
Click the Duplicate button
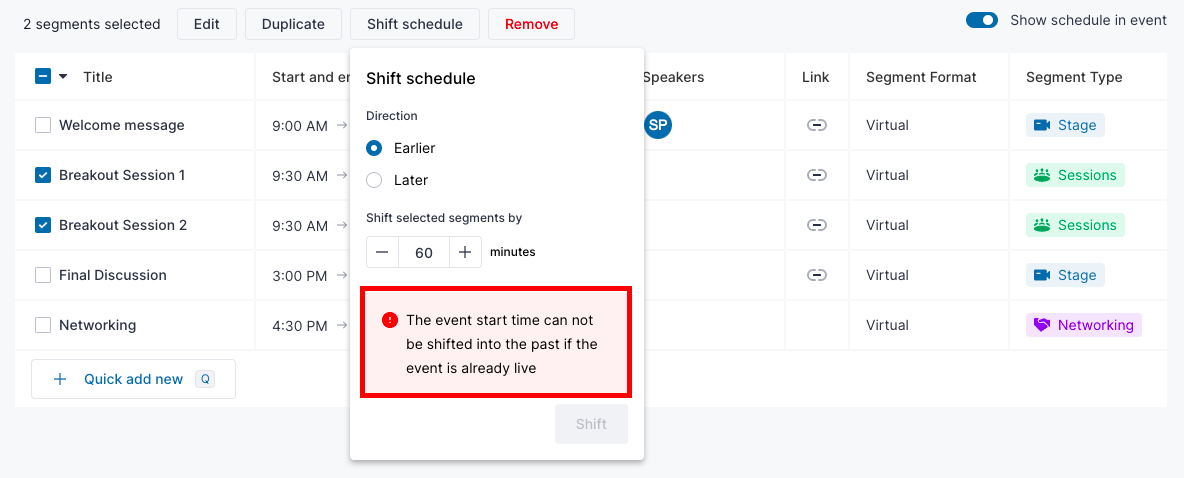(x=293, y=24)
